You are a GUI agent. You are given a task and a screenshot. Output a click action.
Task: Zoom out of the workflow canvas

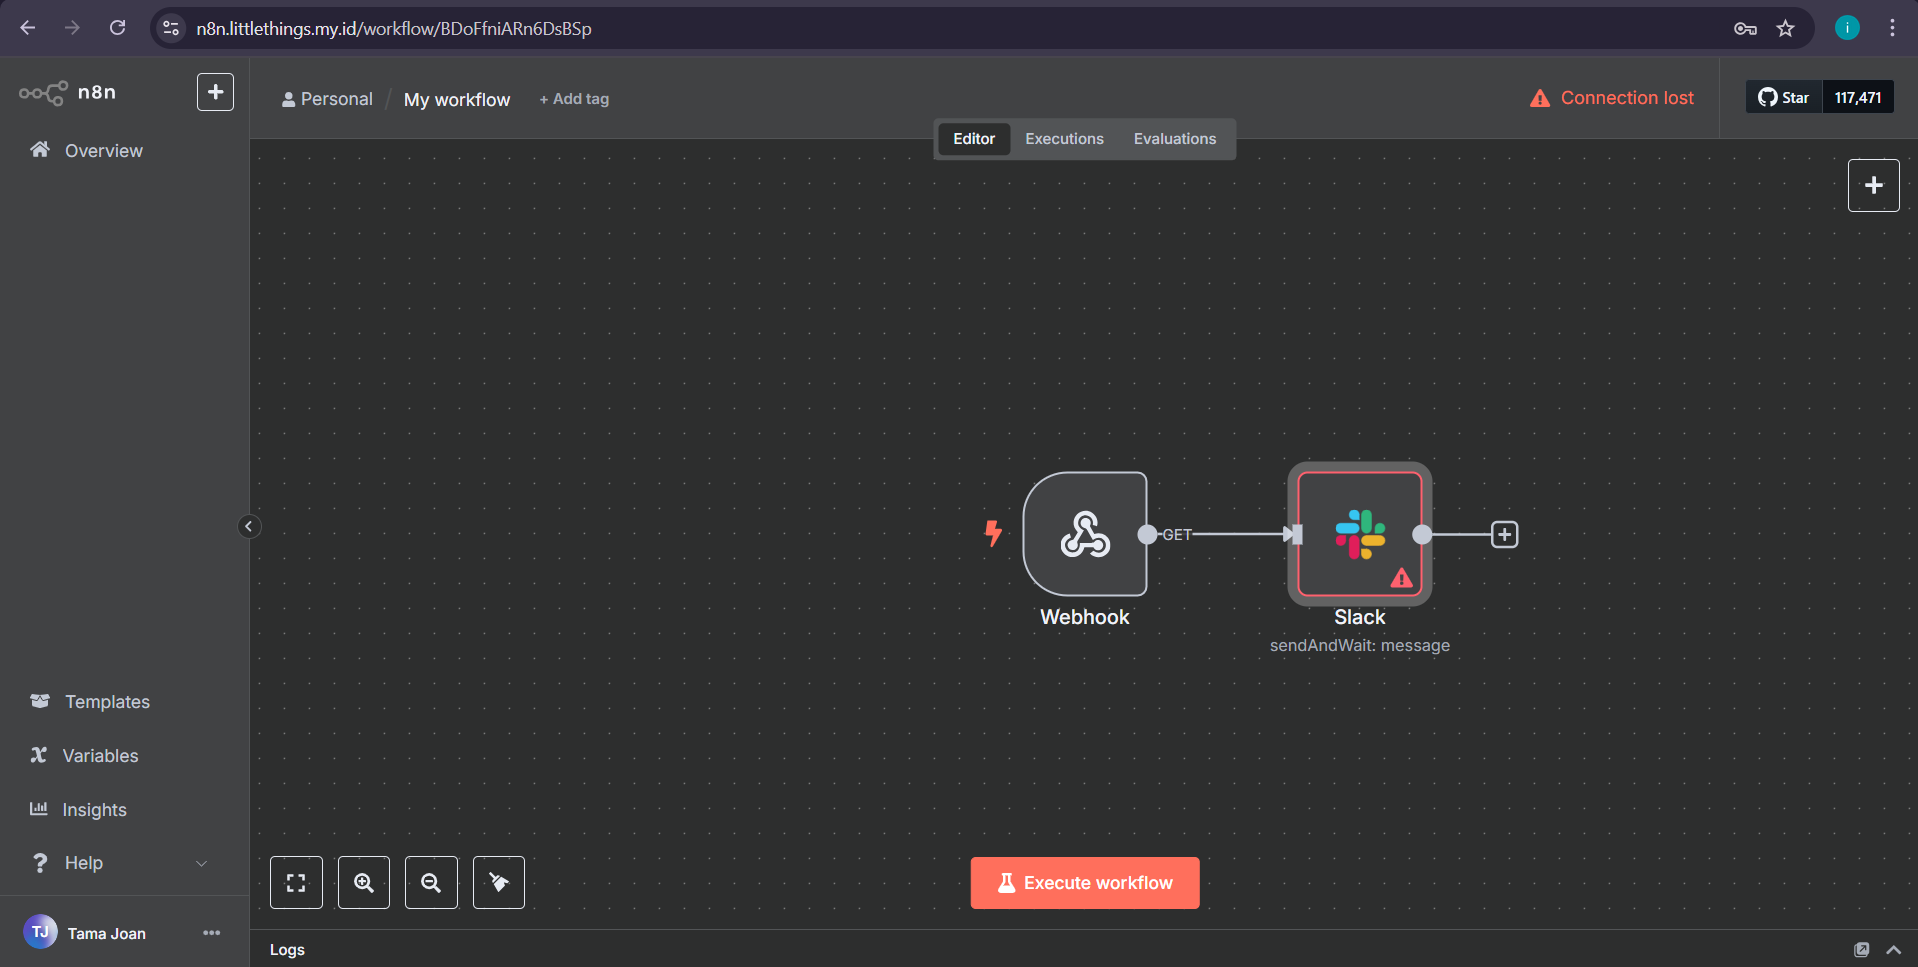[431, 882]
